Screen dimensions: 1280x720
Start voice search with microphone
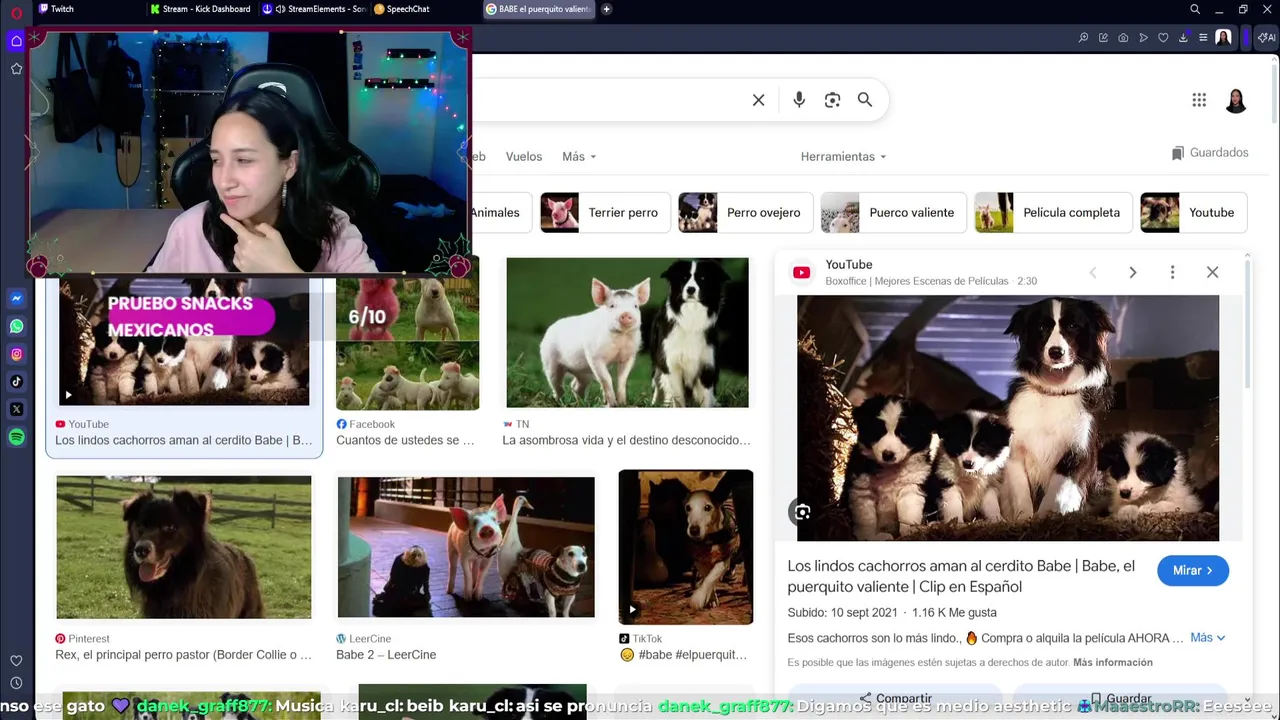pos(799,100)
